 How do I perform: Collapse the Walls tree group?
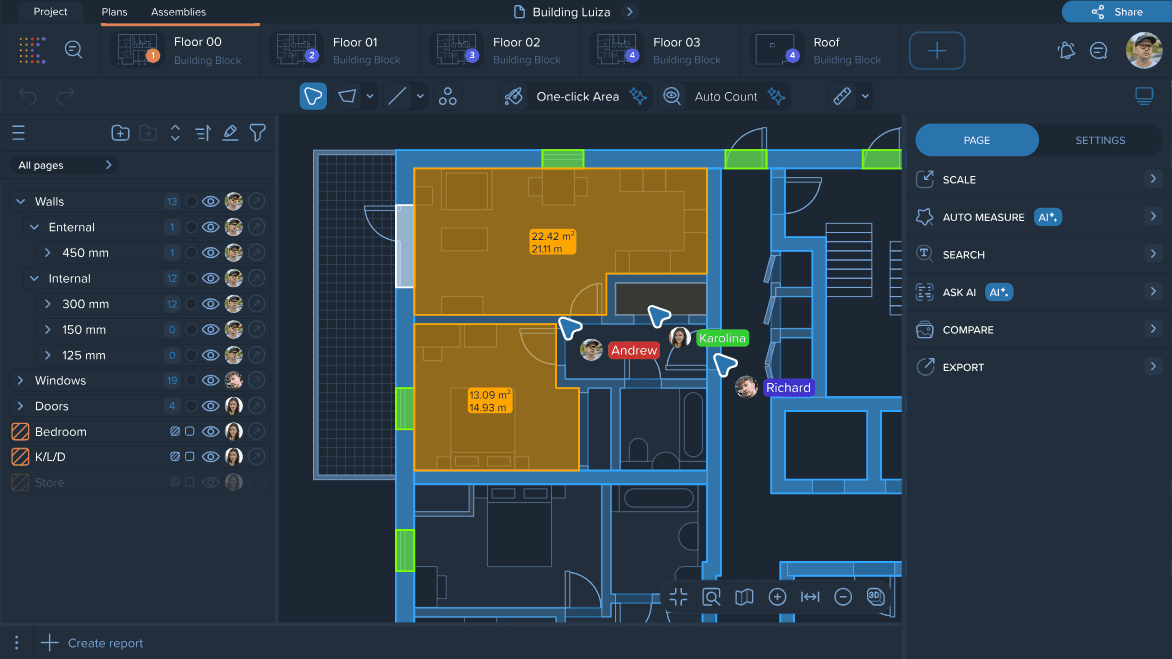[20, 202]
